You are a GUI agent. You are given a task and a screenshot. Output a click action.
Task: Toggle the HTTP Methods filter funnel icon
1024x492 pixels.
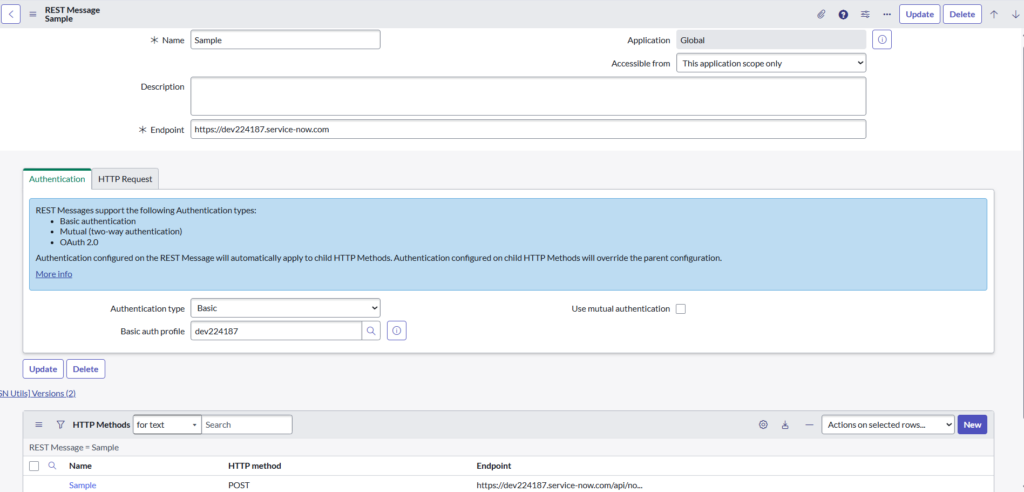tap(60, 425)
